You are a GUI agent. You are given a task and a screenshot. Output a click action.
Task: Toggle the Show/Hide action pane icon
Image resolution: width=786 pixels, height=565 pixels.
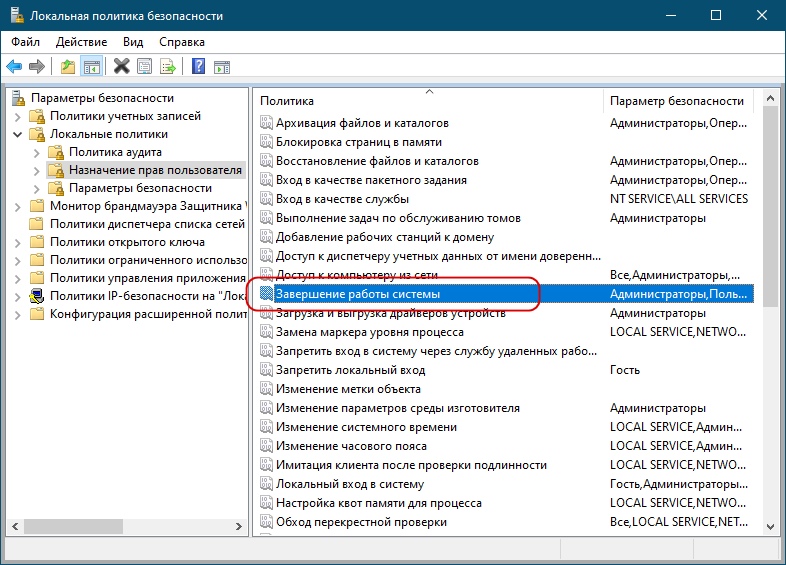click(222, 66)
